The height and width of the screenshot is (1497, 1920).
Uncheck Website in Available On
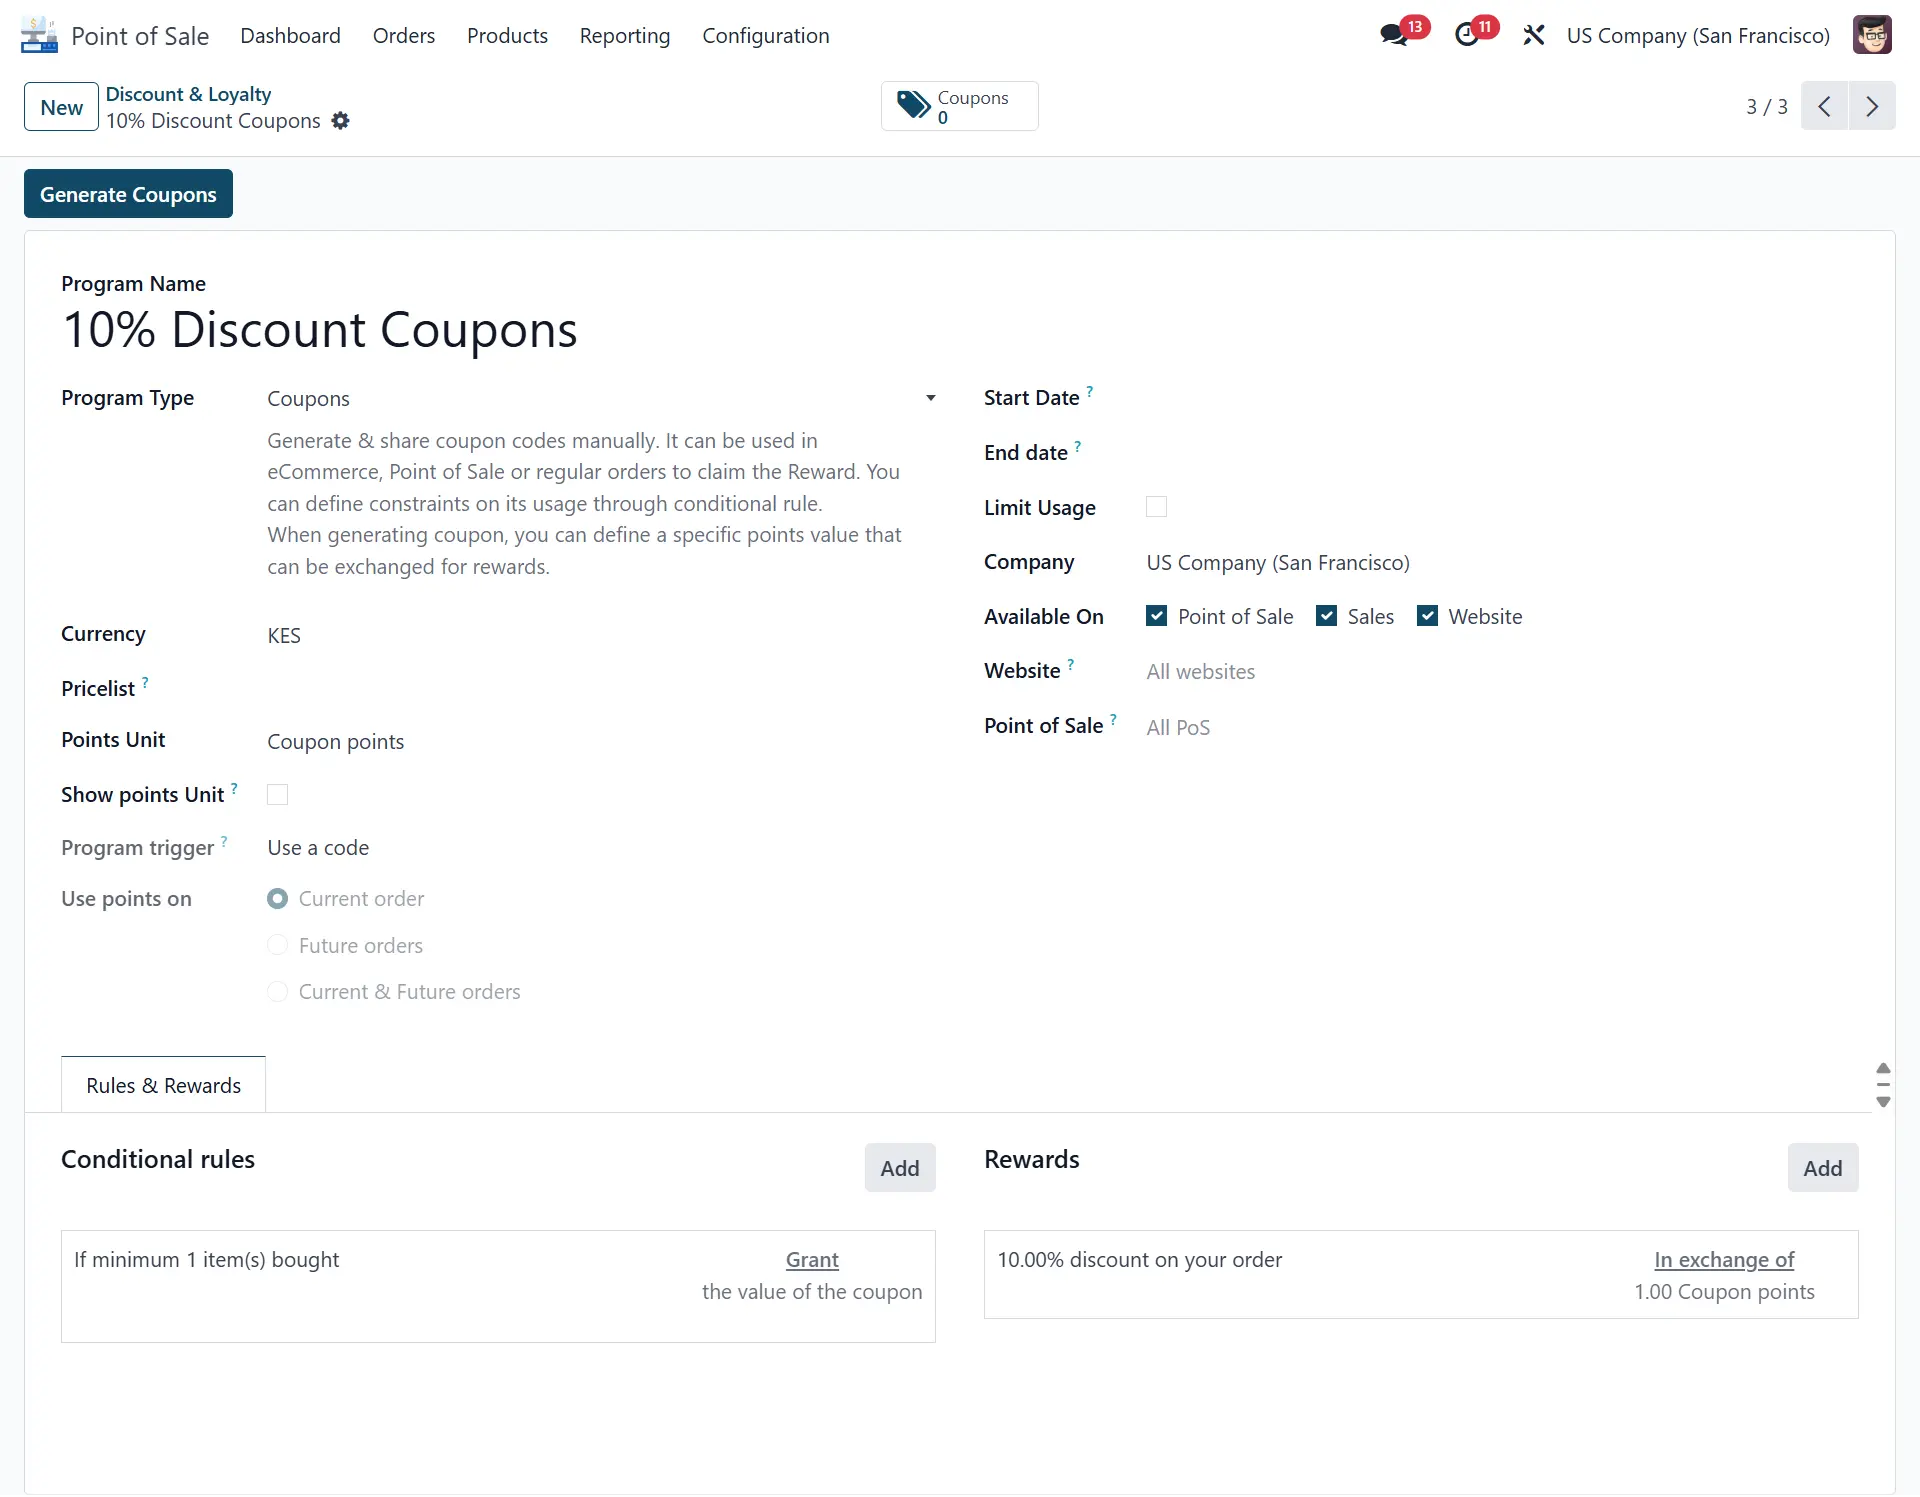click(1427, 616)
